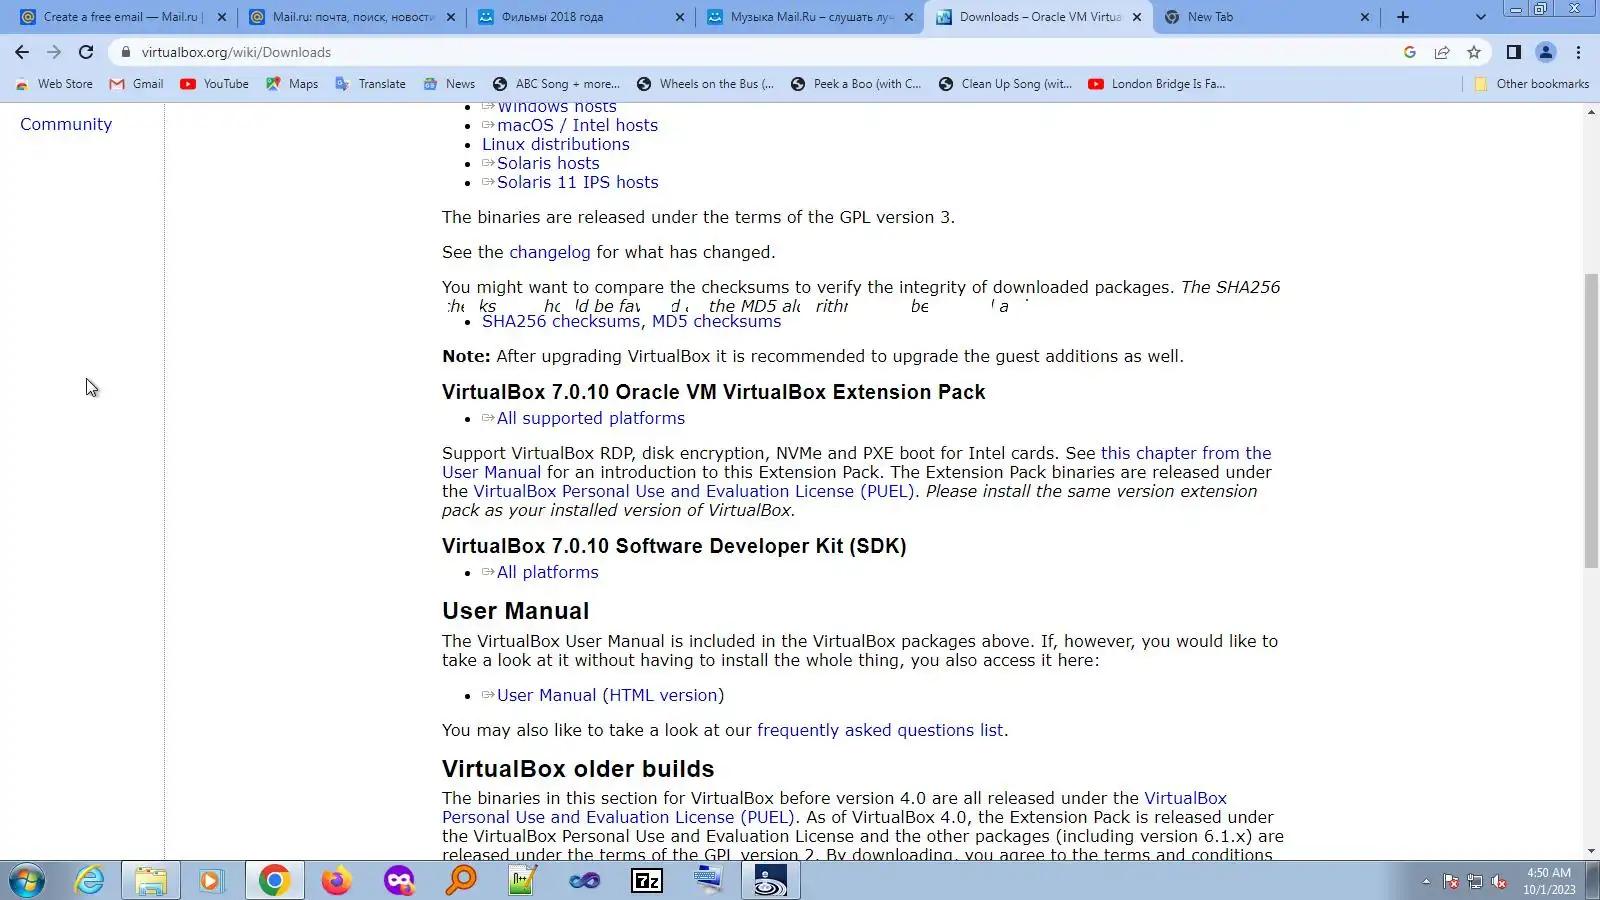The width and height of the screenshot is (1600, 900).
Task: Open the frequently asked questions list
Action: click(880, 730)
